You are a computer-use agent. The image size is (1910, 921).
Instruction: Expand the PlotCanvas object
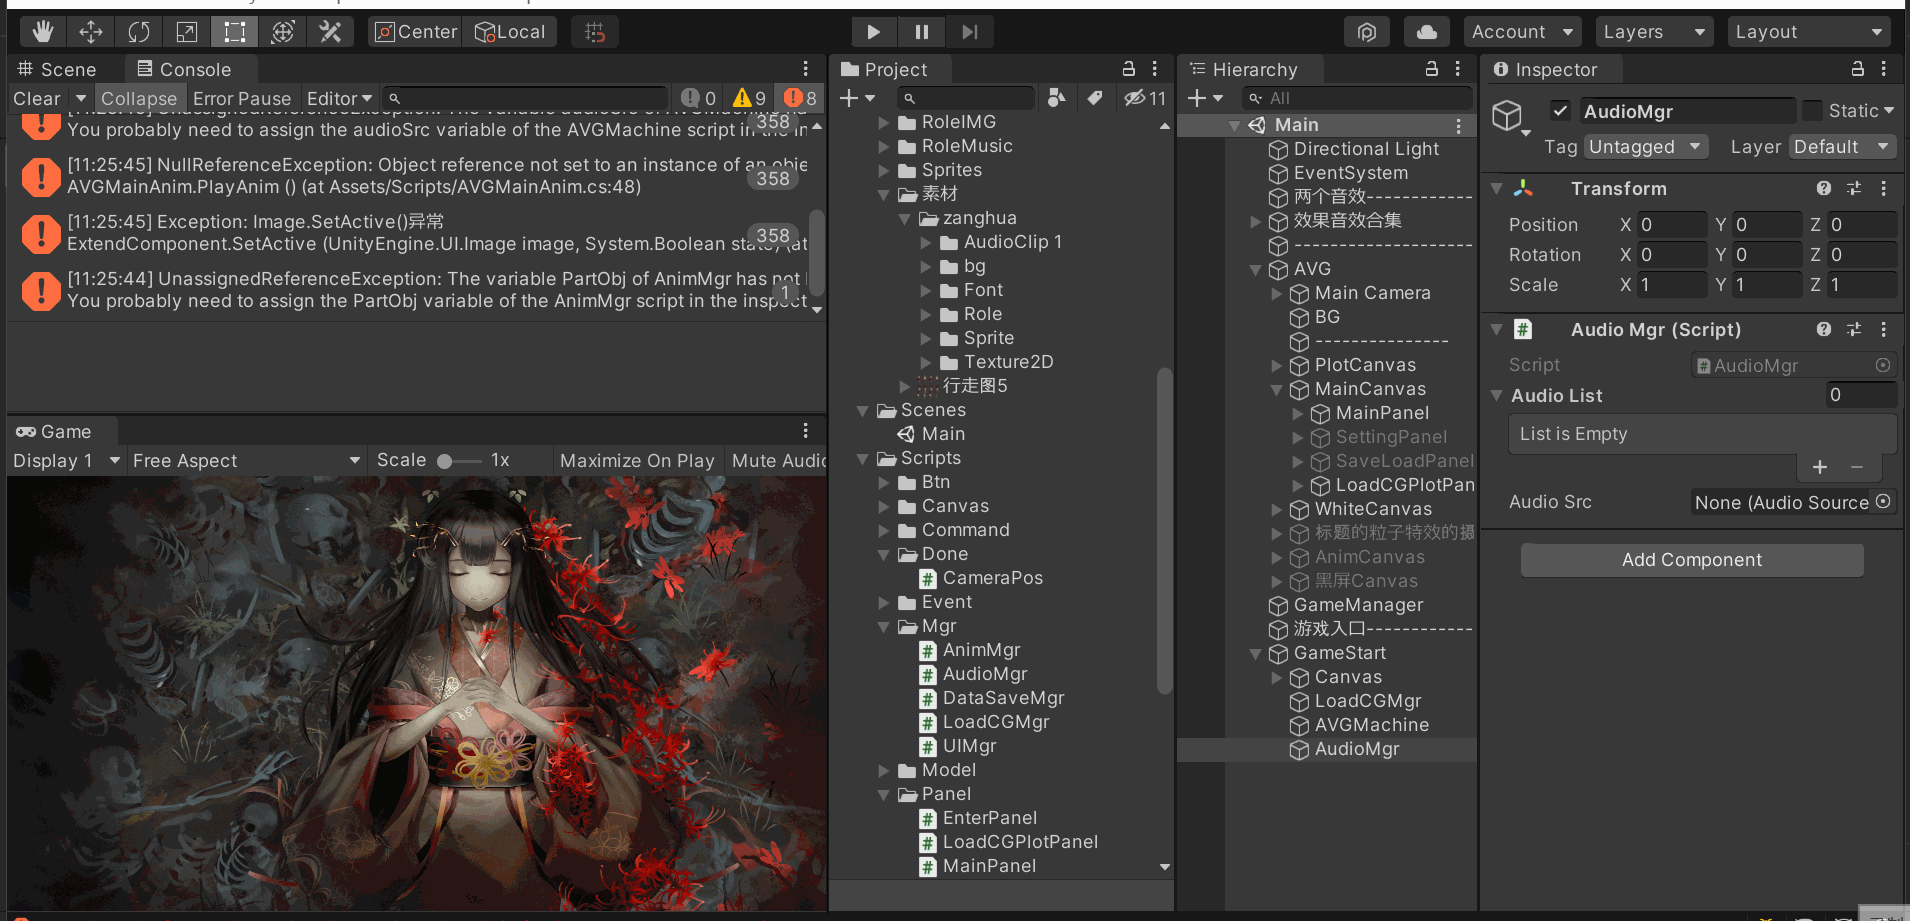coord(1276,365)
